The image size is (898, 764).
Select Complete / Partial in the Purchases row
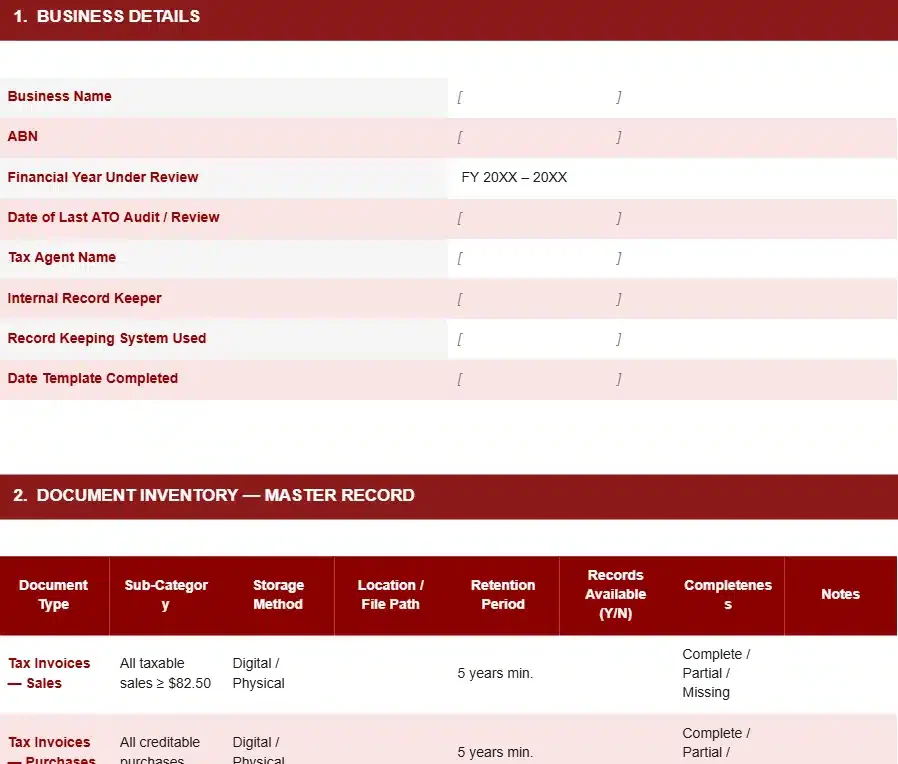pos(716,743)
